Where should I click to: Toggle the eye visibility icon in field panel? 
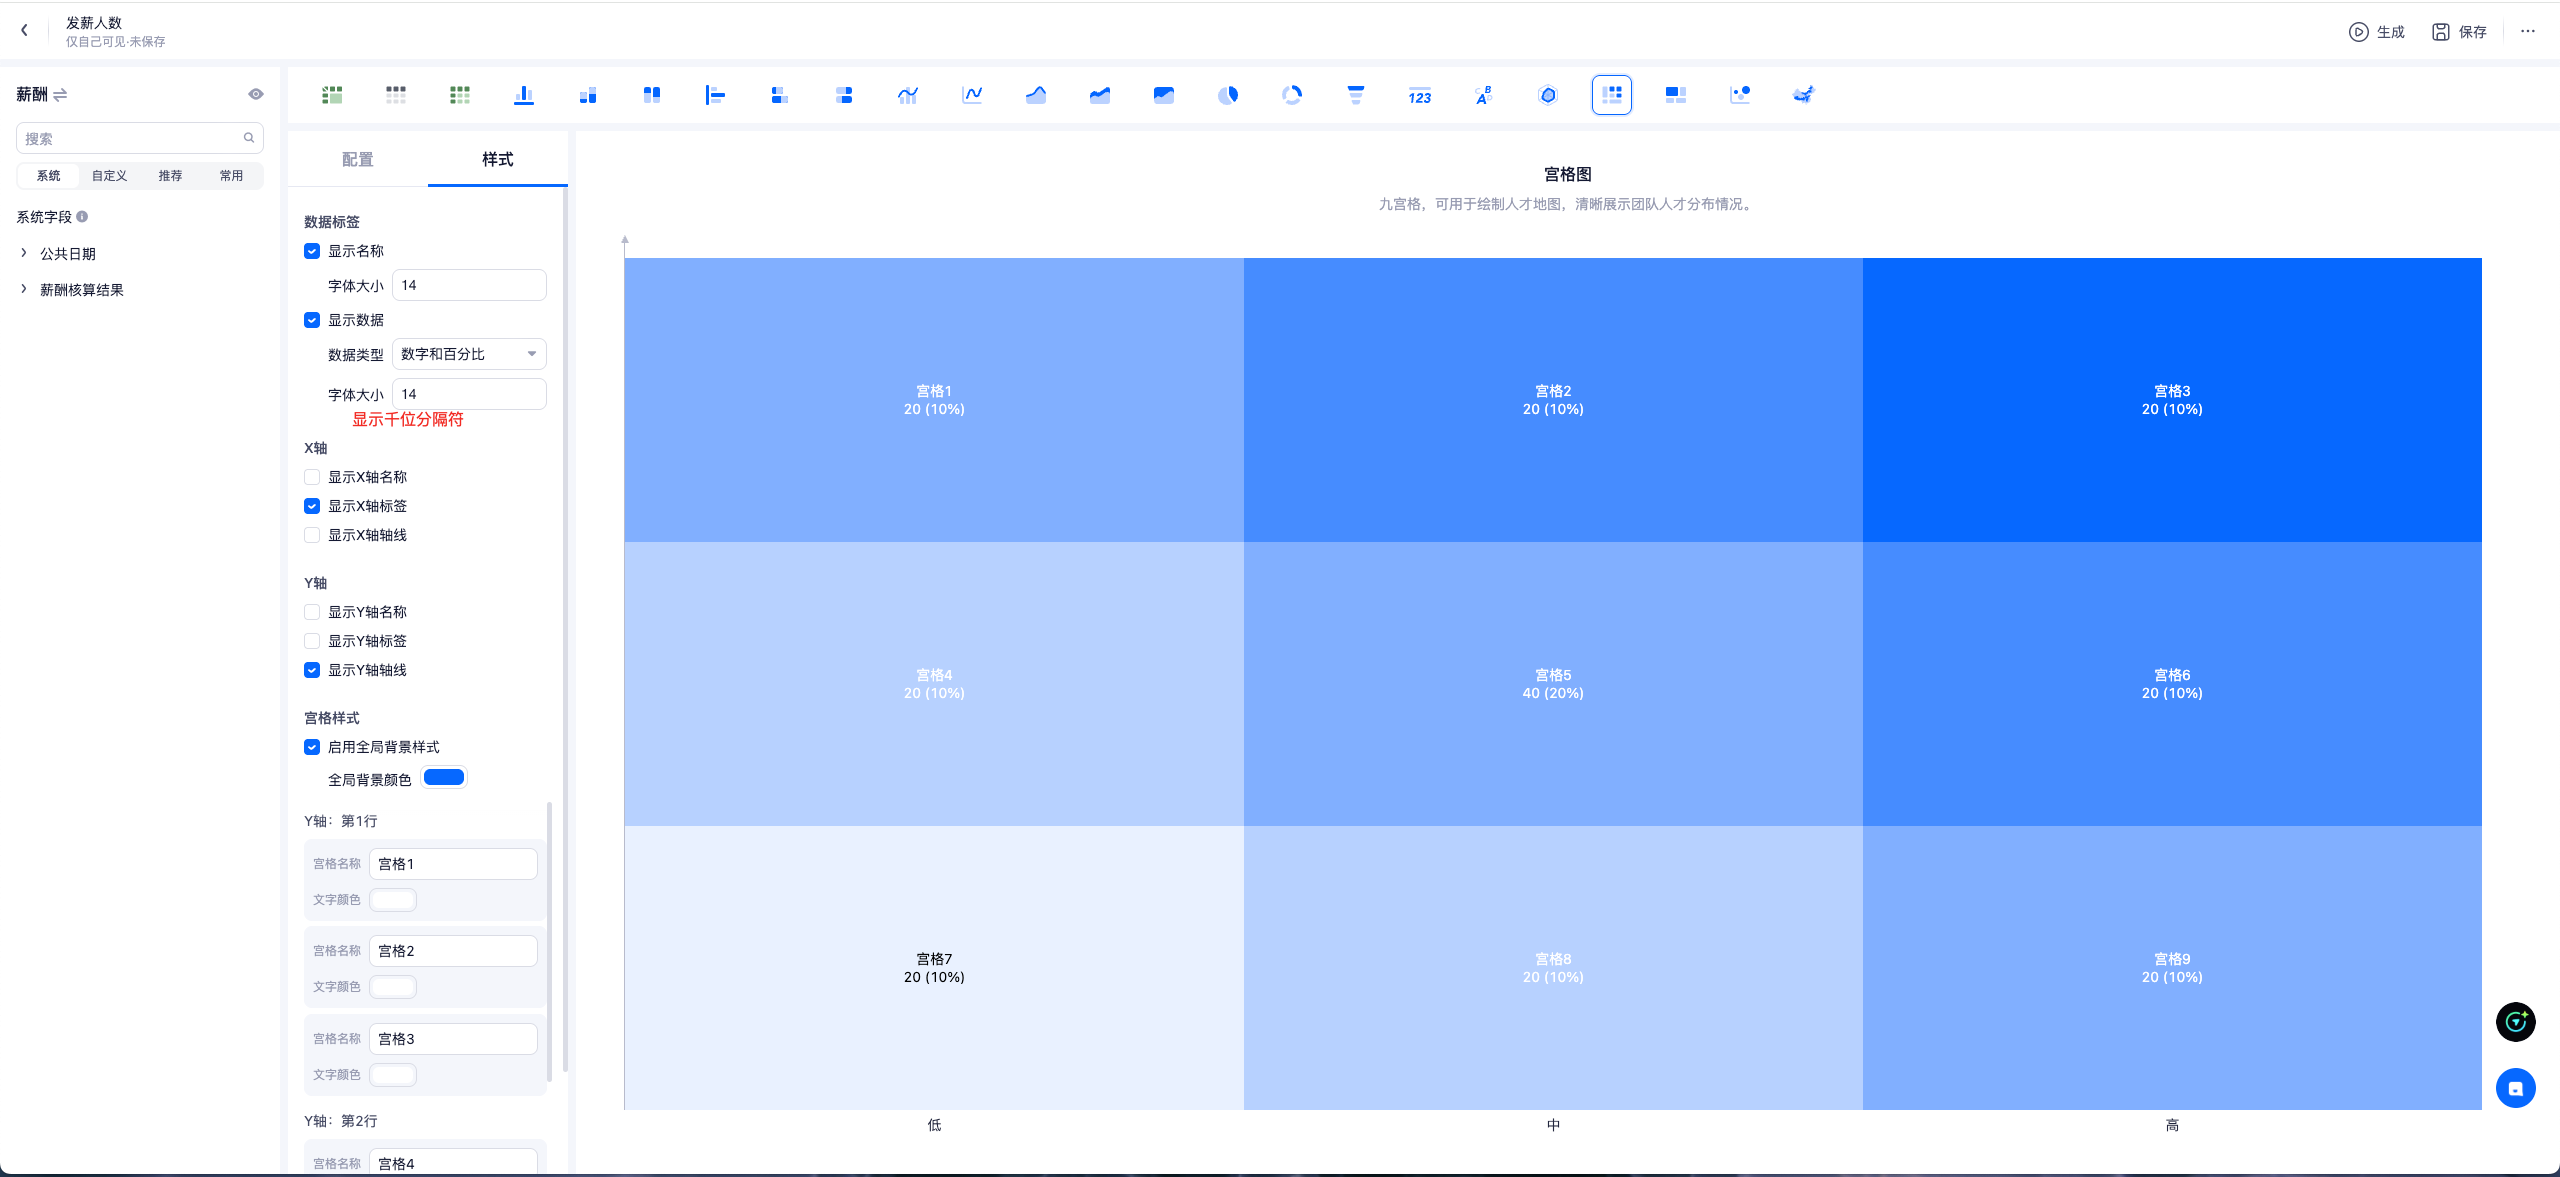(x=256, y=94)
